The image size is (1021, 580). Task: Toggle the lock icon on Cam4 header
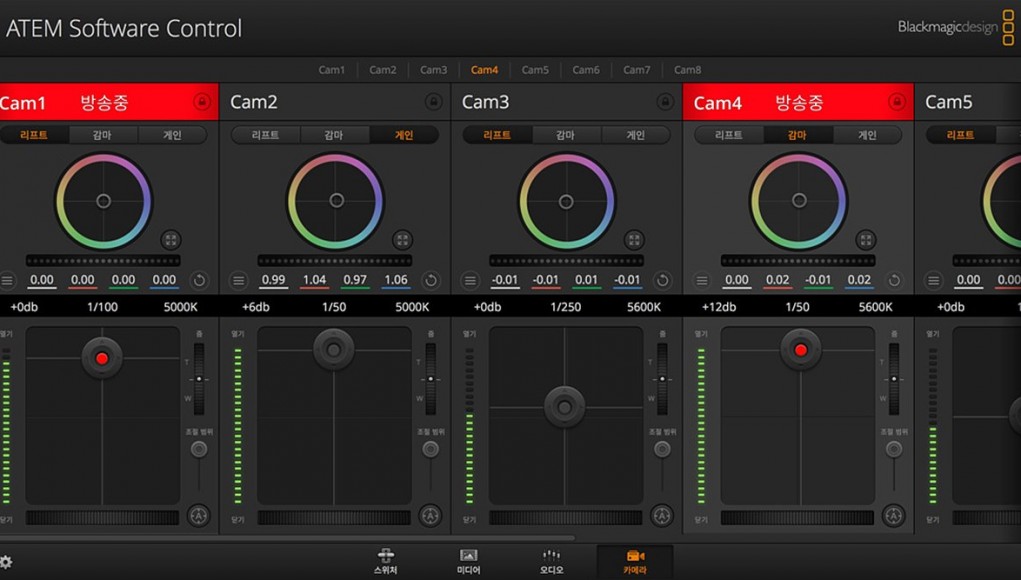[x=897, y=102]
